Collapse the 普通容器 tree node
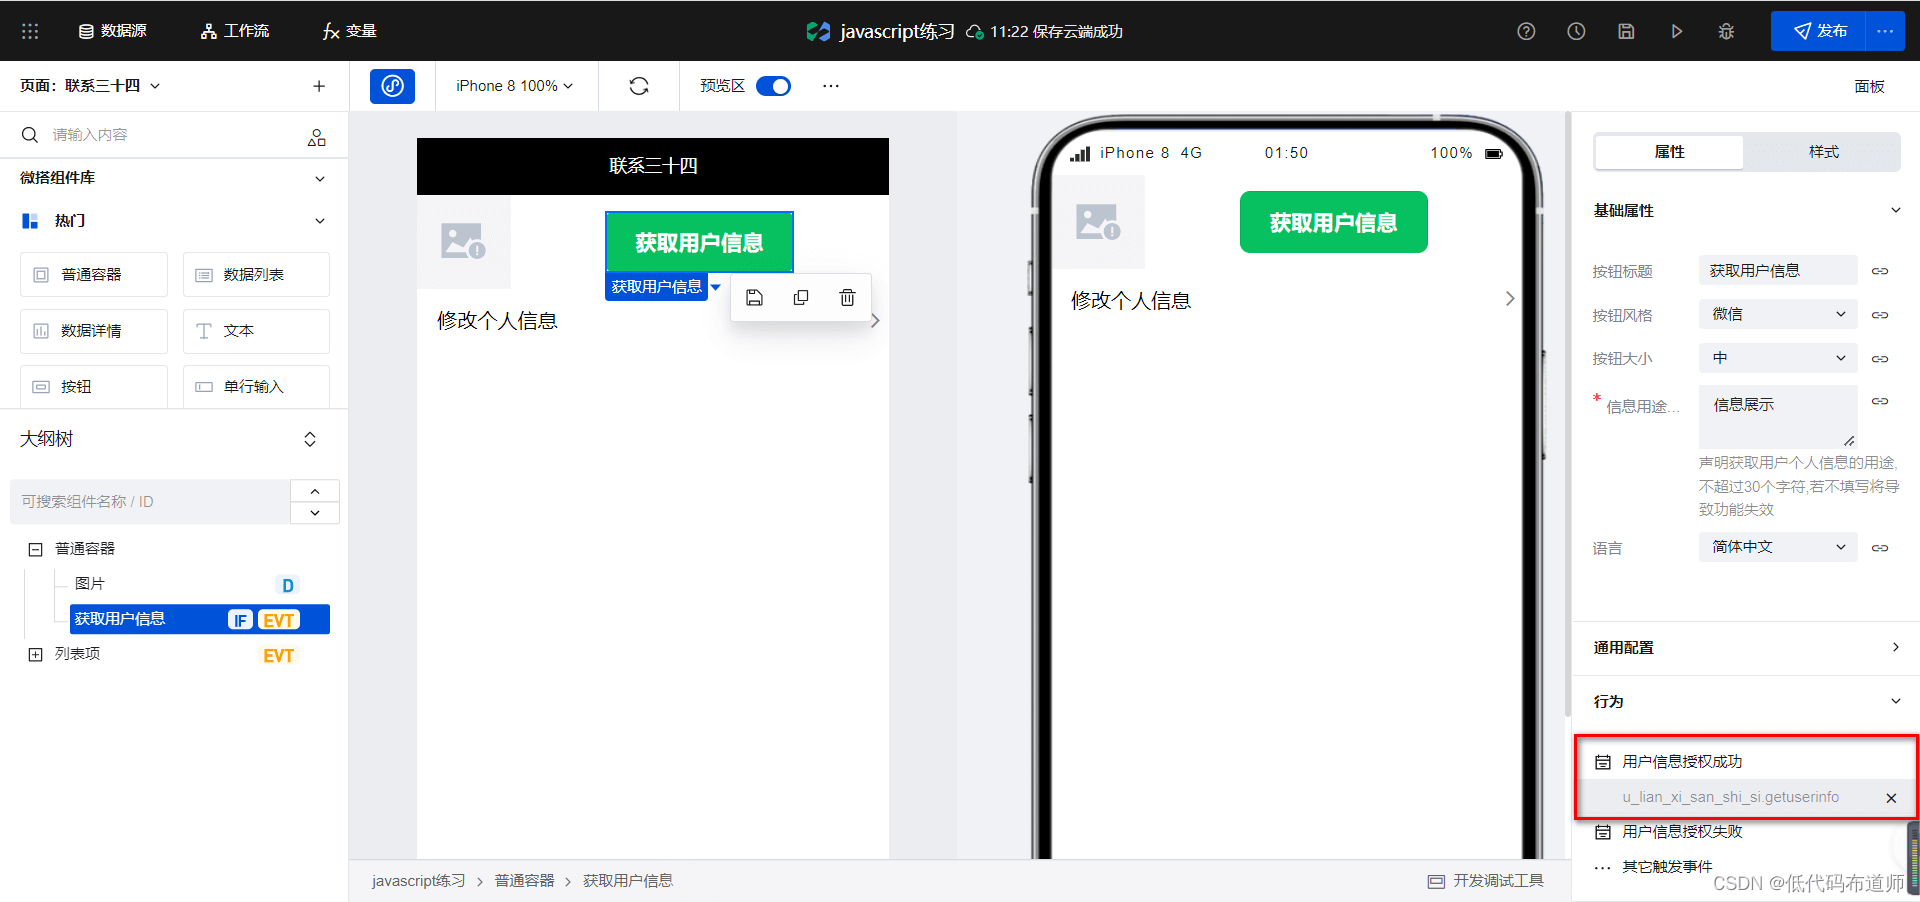This screenshot has width=1920, height=902. 35,549
